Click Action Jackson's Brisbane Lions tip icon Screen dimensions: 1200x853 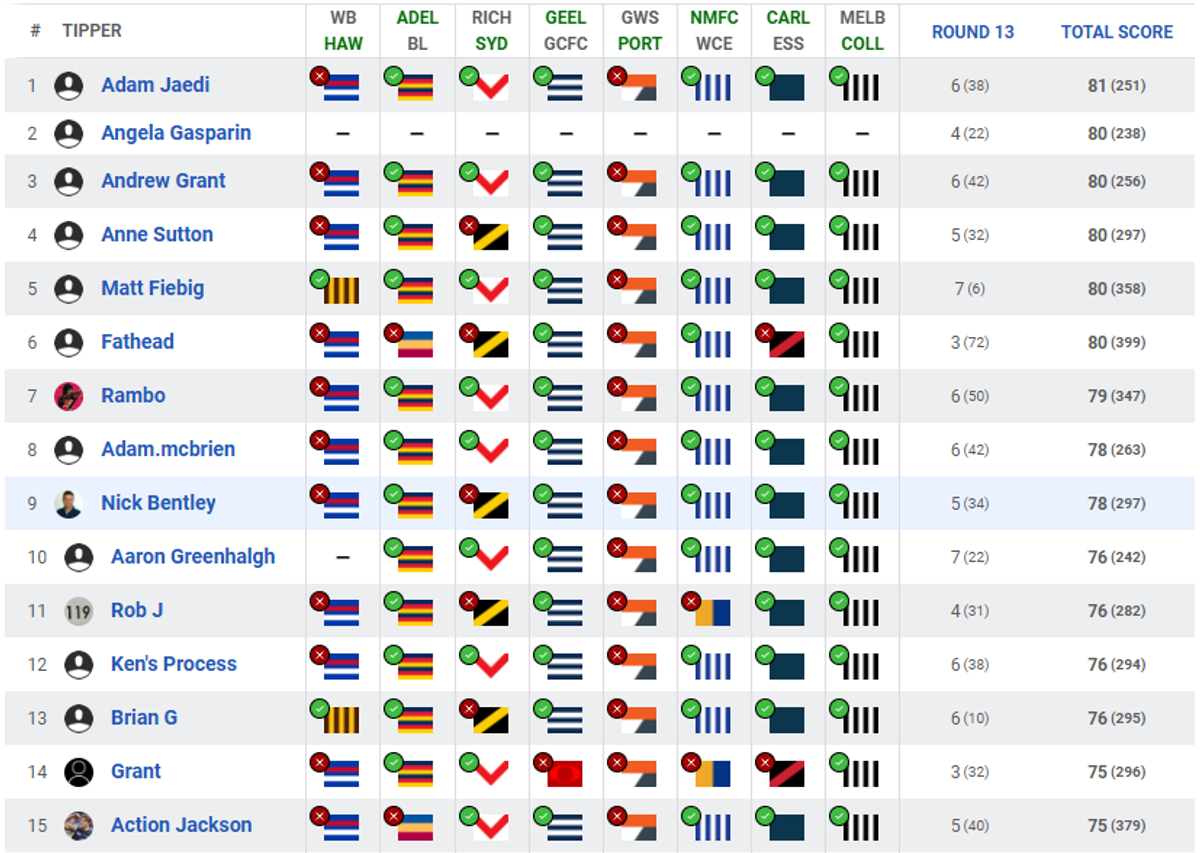click(x=409, y=825)
